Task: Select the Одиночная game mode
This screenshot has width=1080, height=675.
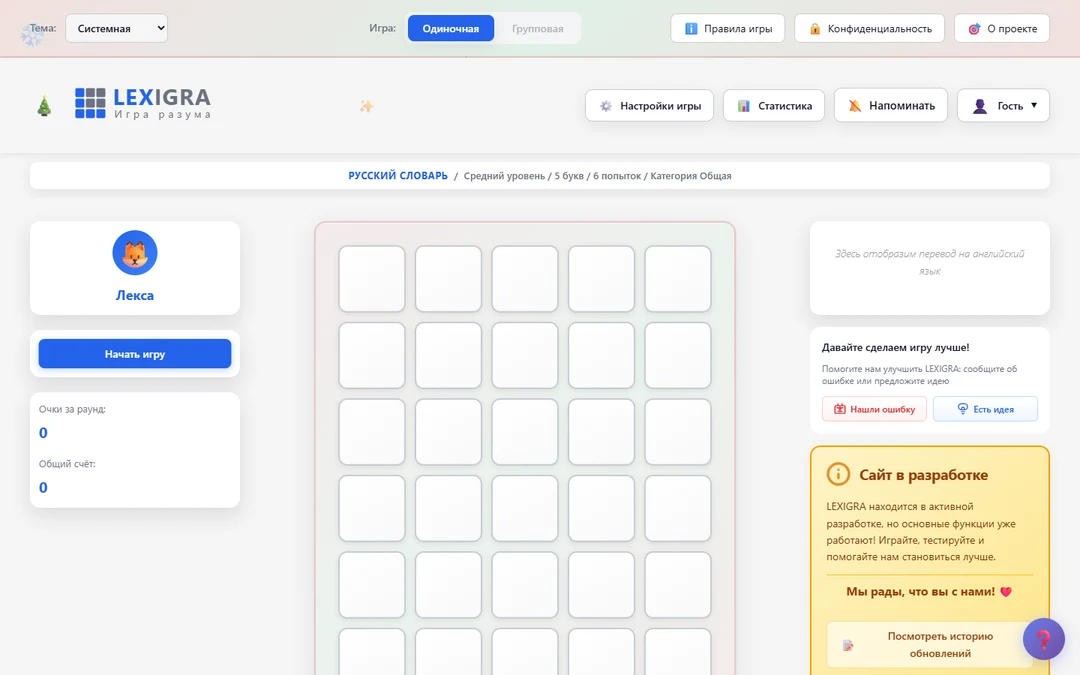Action: [x=450, y=28]
